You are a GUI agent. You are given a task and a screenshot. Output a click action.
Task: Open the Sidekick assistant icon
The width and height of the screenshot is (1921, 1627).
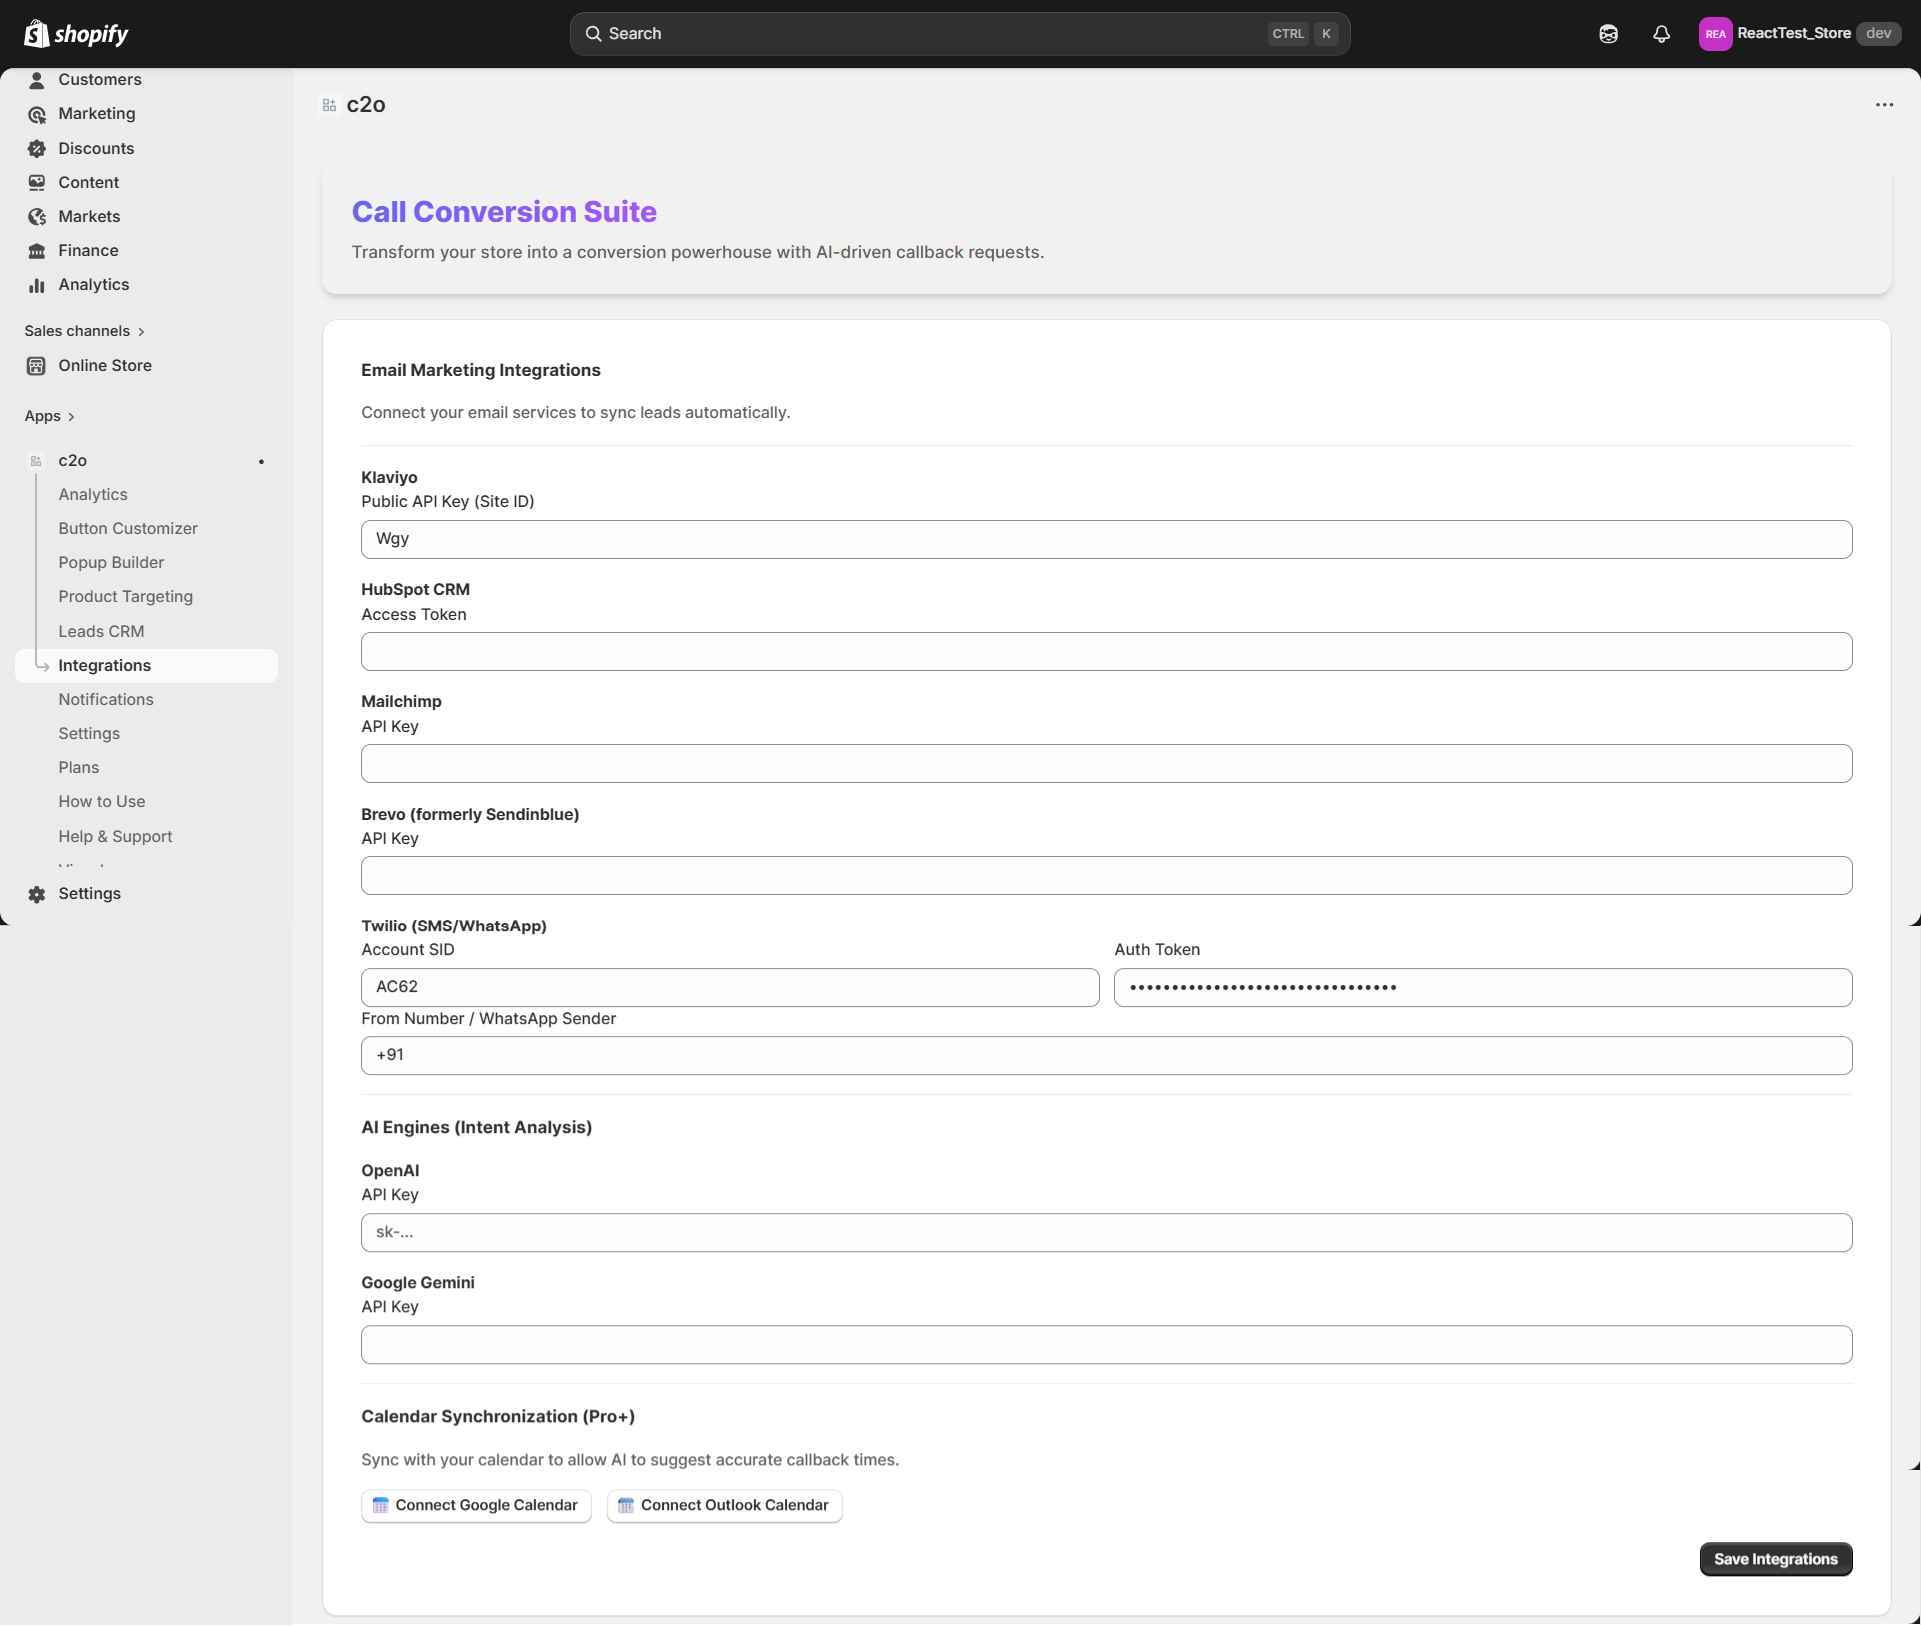click(x=1608, y=34)
